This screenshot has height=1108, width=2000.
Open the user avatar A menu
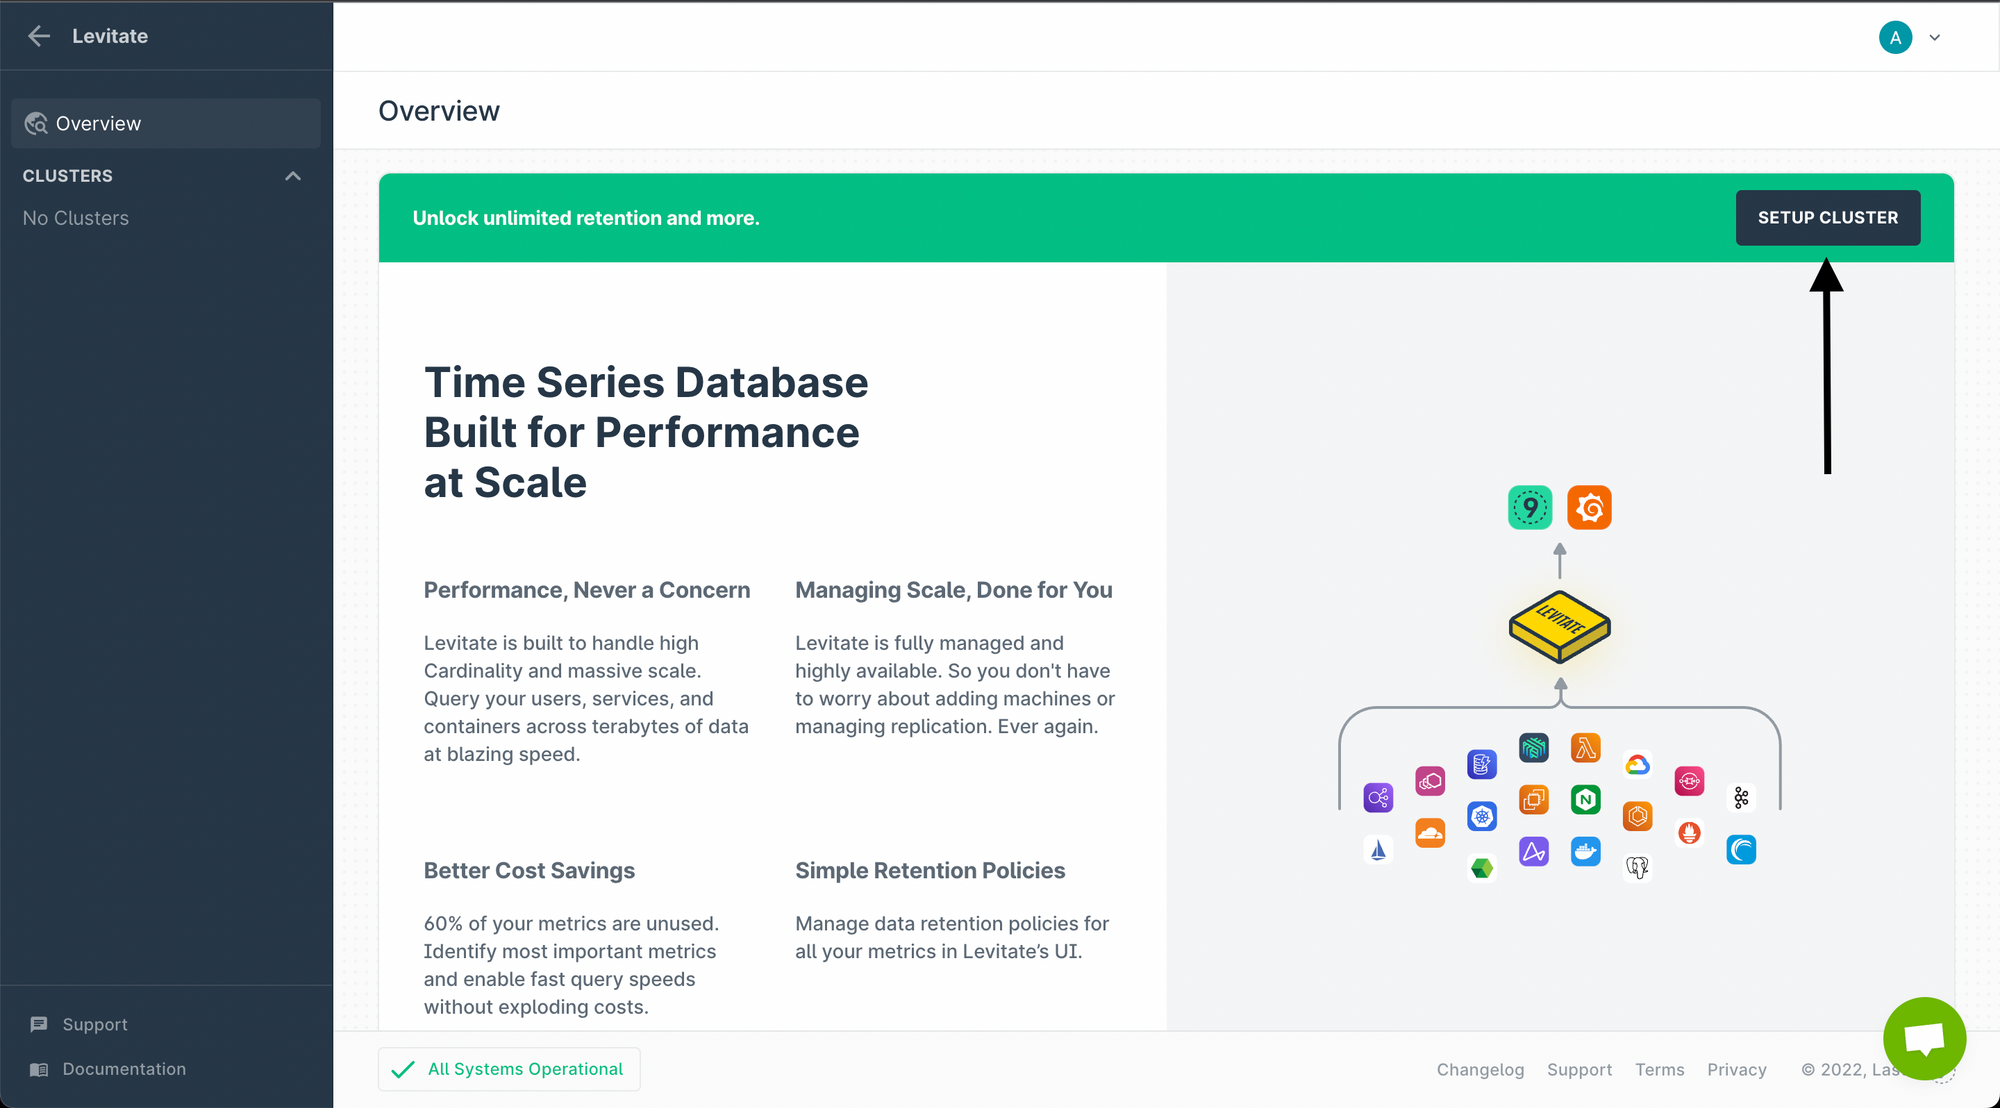click(1895, 38)
